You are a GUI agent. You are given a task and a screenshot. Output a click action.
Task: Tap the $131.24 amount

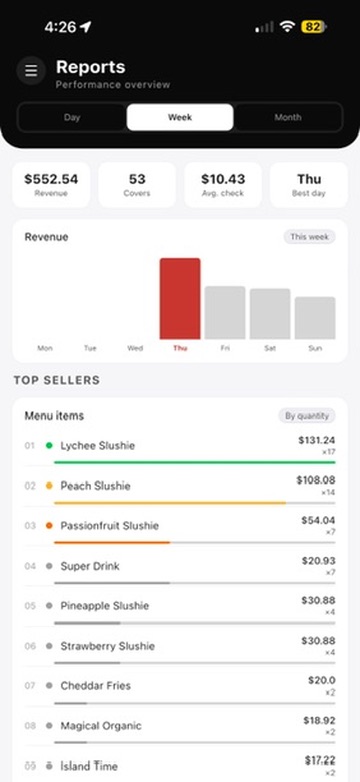point(317,440)
